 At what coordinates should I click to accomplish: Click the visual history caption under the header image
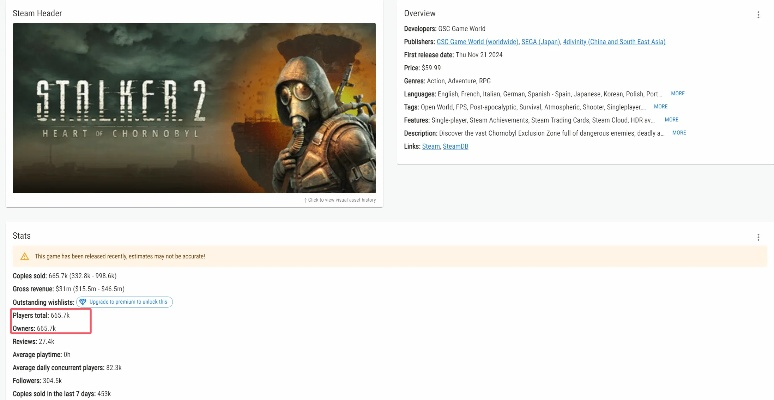click(x=340, y=200)
